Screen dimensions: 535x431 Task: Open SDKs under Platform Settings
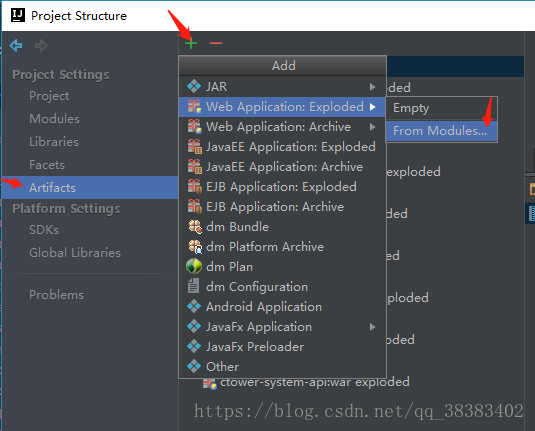pos(44,230)
